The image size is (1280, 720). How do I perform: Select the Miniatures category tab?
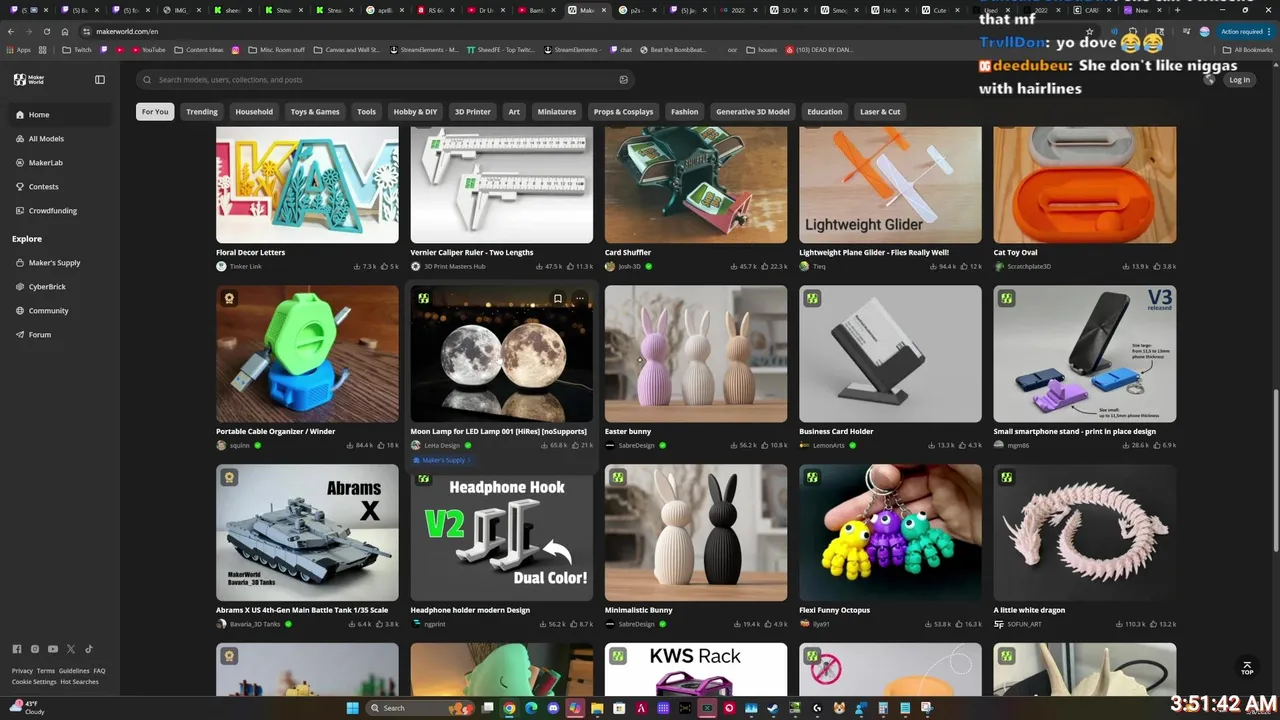(x=557, y=112)
